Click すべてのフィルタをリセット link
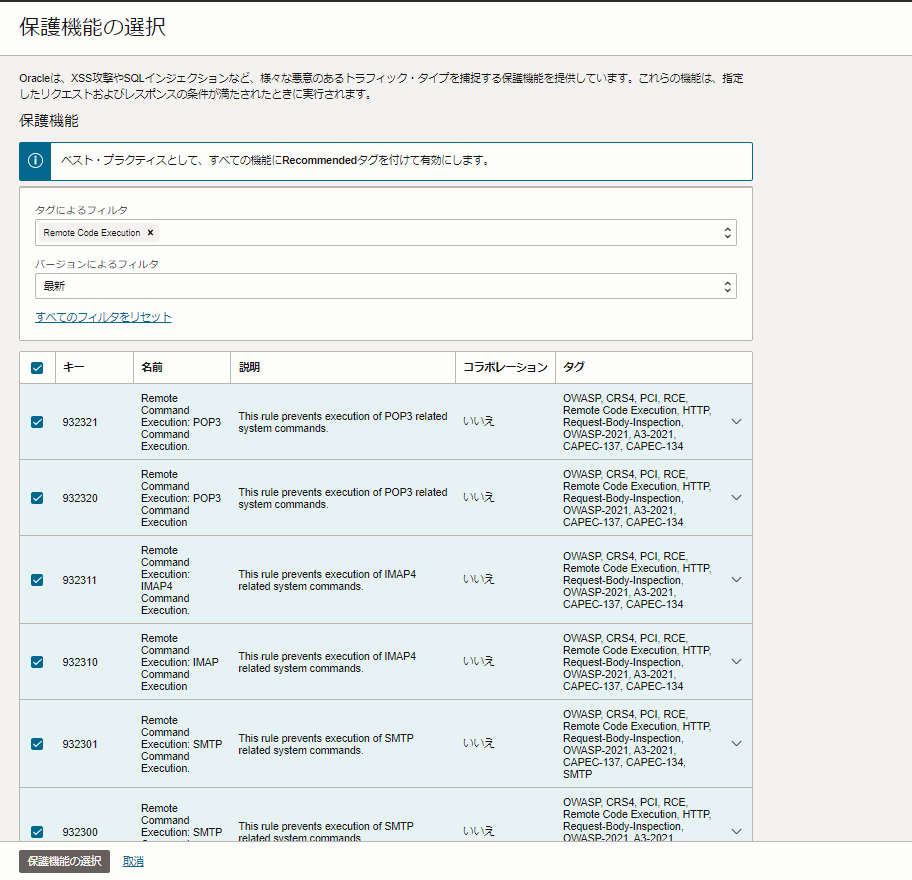 tap(103, 317)
